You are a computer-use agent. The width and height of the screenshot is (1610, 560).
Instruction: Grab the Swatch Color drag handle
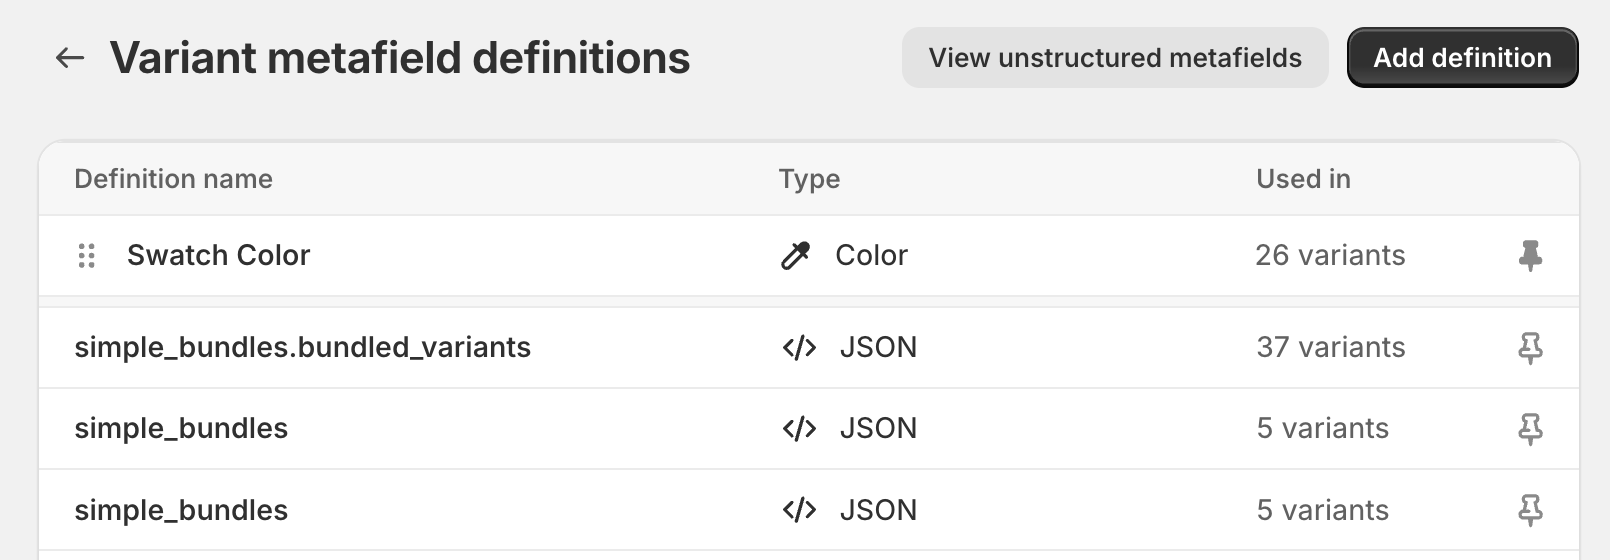[x=87, y=256]
